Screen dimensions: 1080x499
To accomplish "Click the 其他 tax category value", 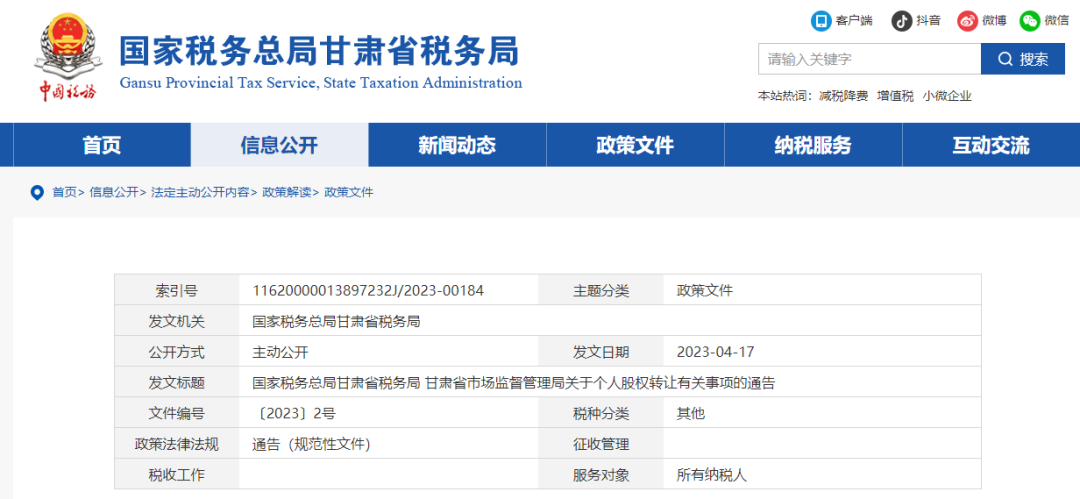I will [691, 414].
